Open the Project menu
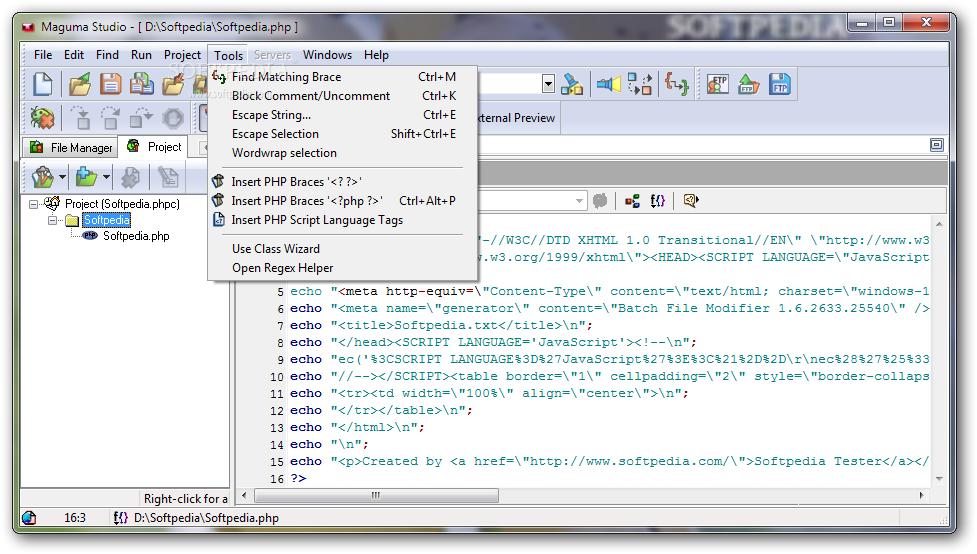This screenshot has width=977, height=554. pos(183,55)
